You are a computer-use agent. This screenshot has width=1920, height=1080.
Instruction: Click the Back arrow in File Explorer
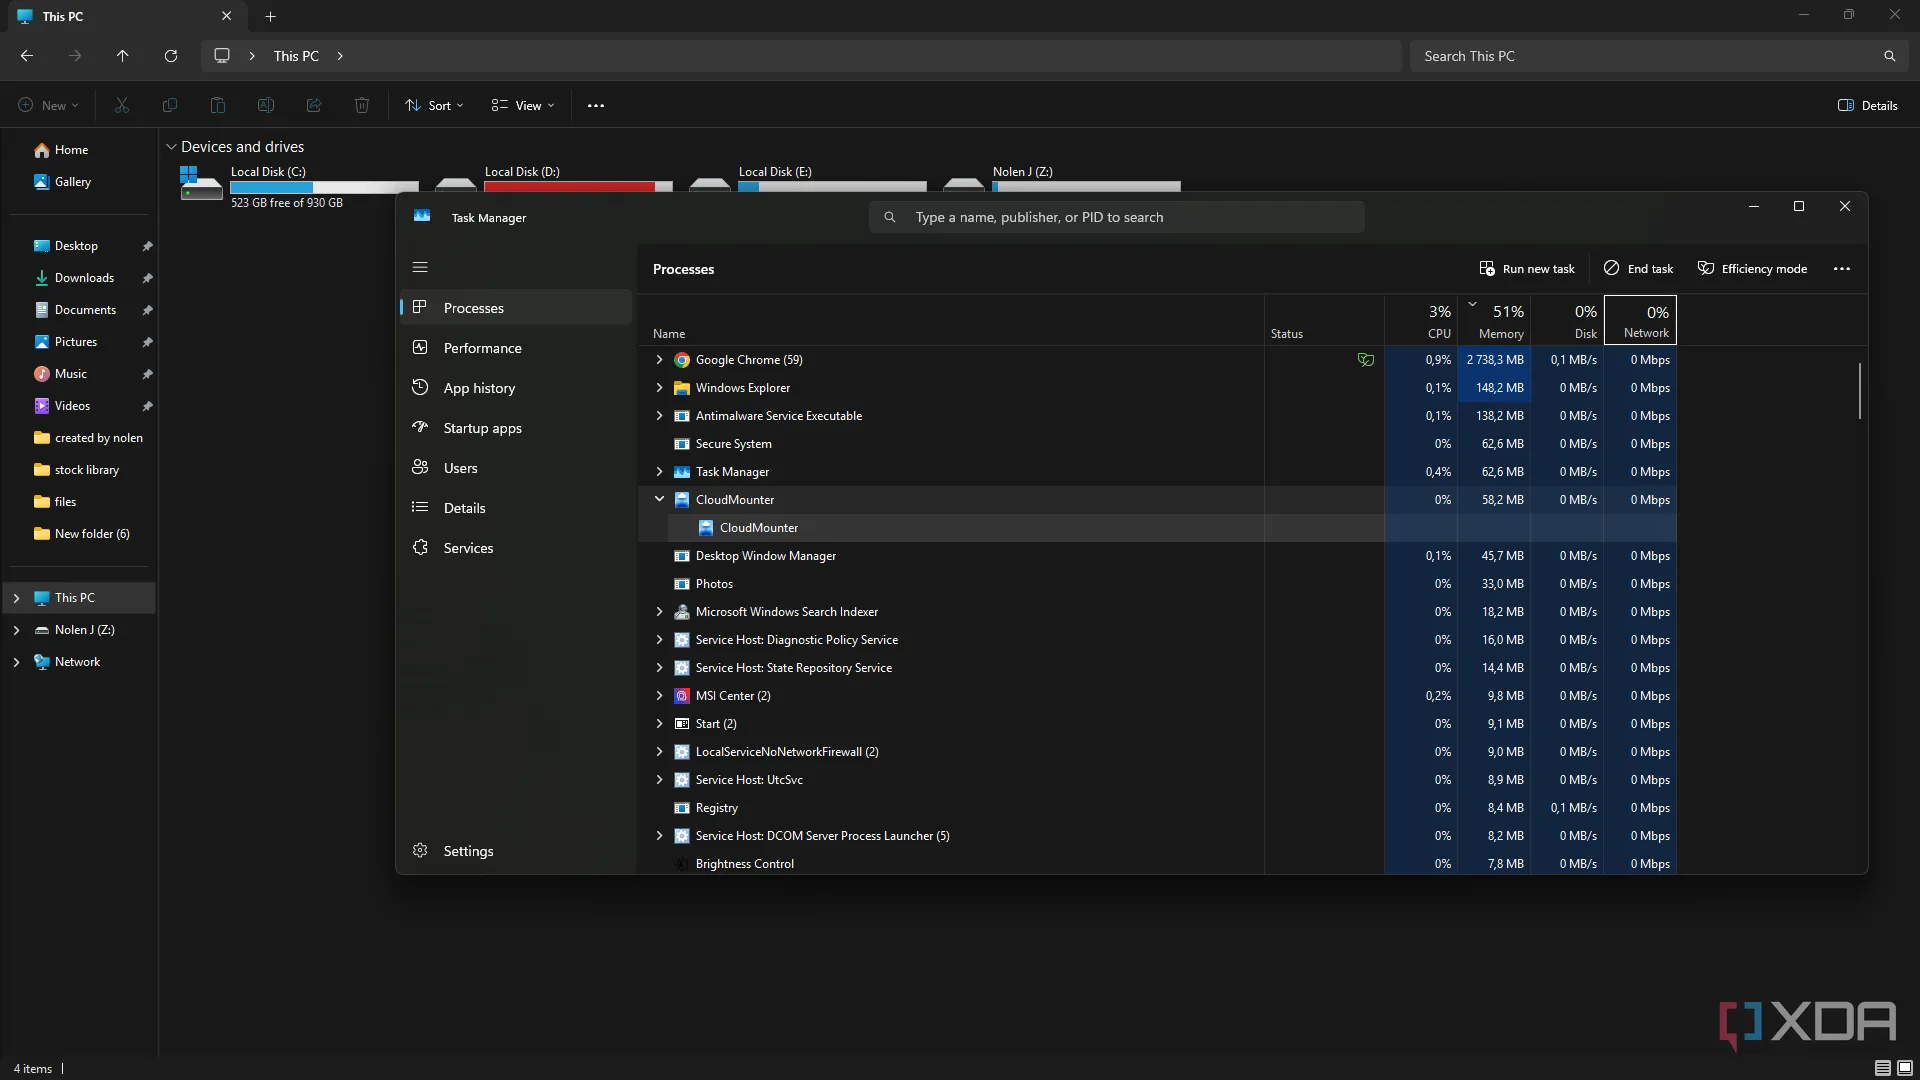pyautogui.click(x=27, y=56)
